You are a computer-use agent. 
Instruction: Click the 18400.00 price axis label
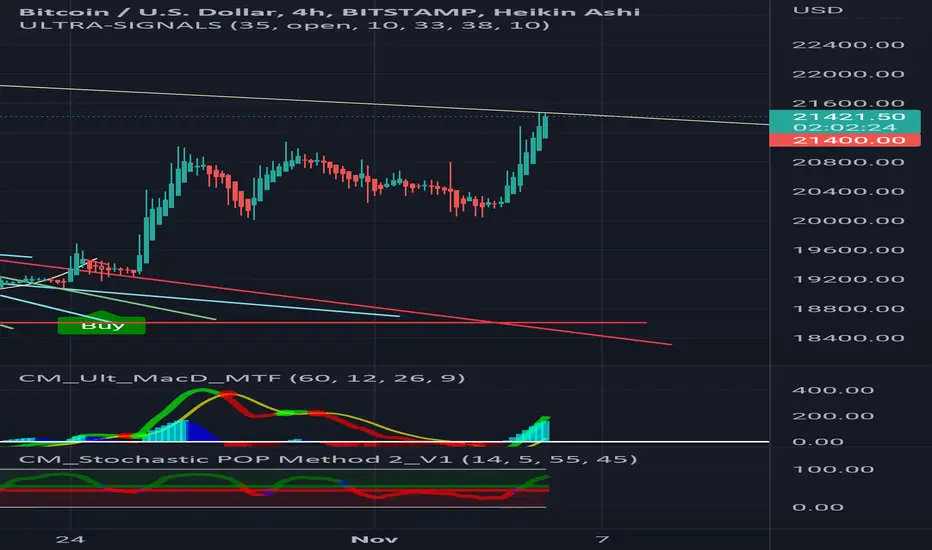coord(849,338)
